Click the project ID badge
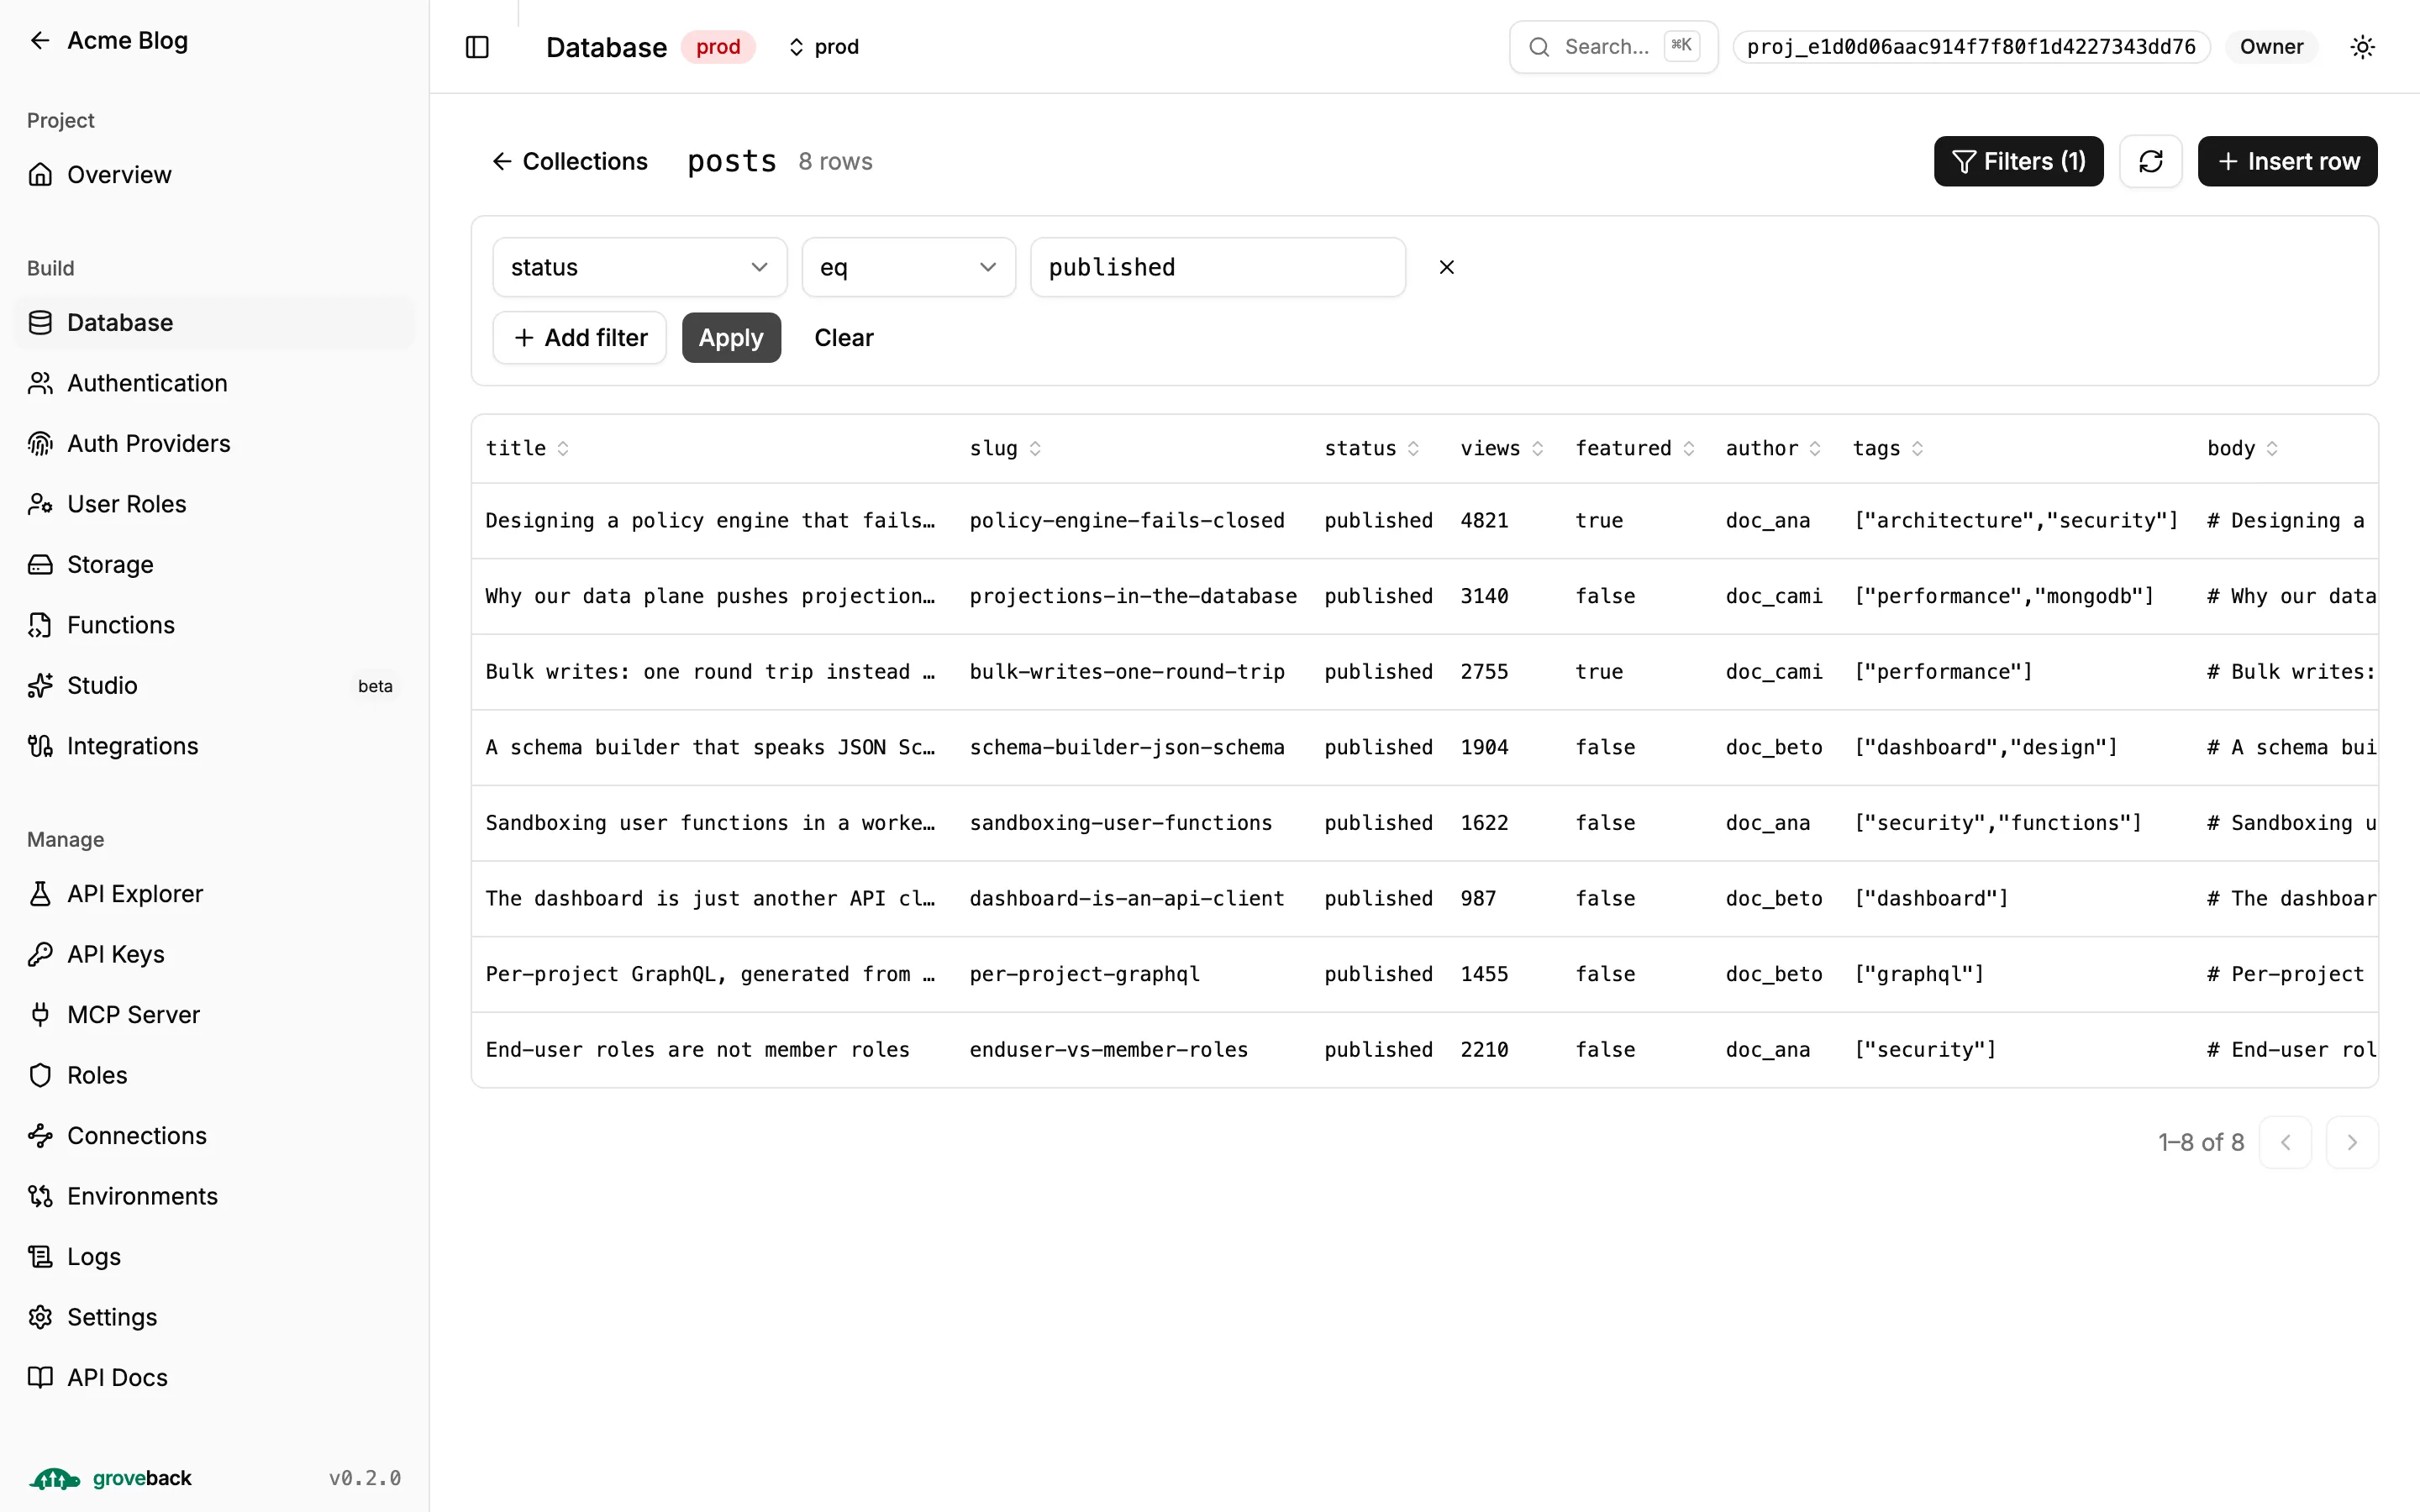 click(1970, 47)
